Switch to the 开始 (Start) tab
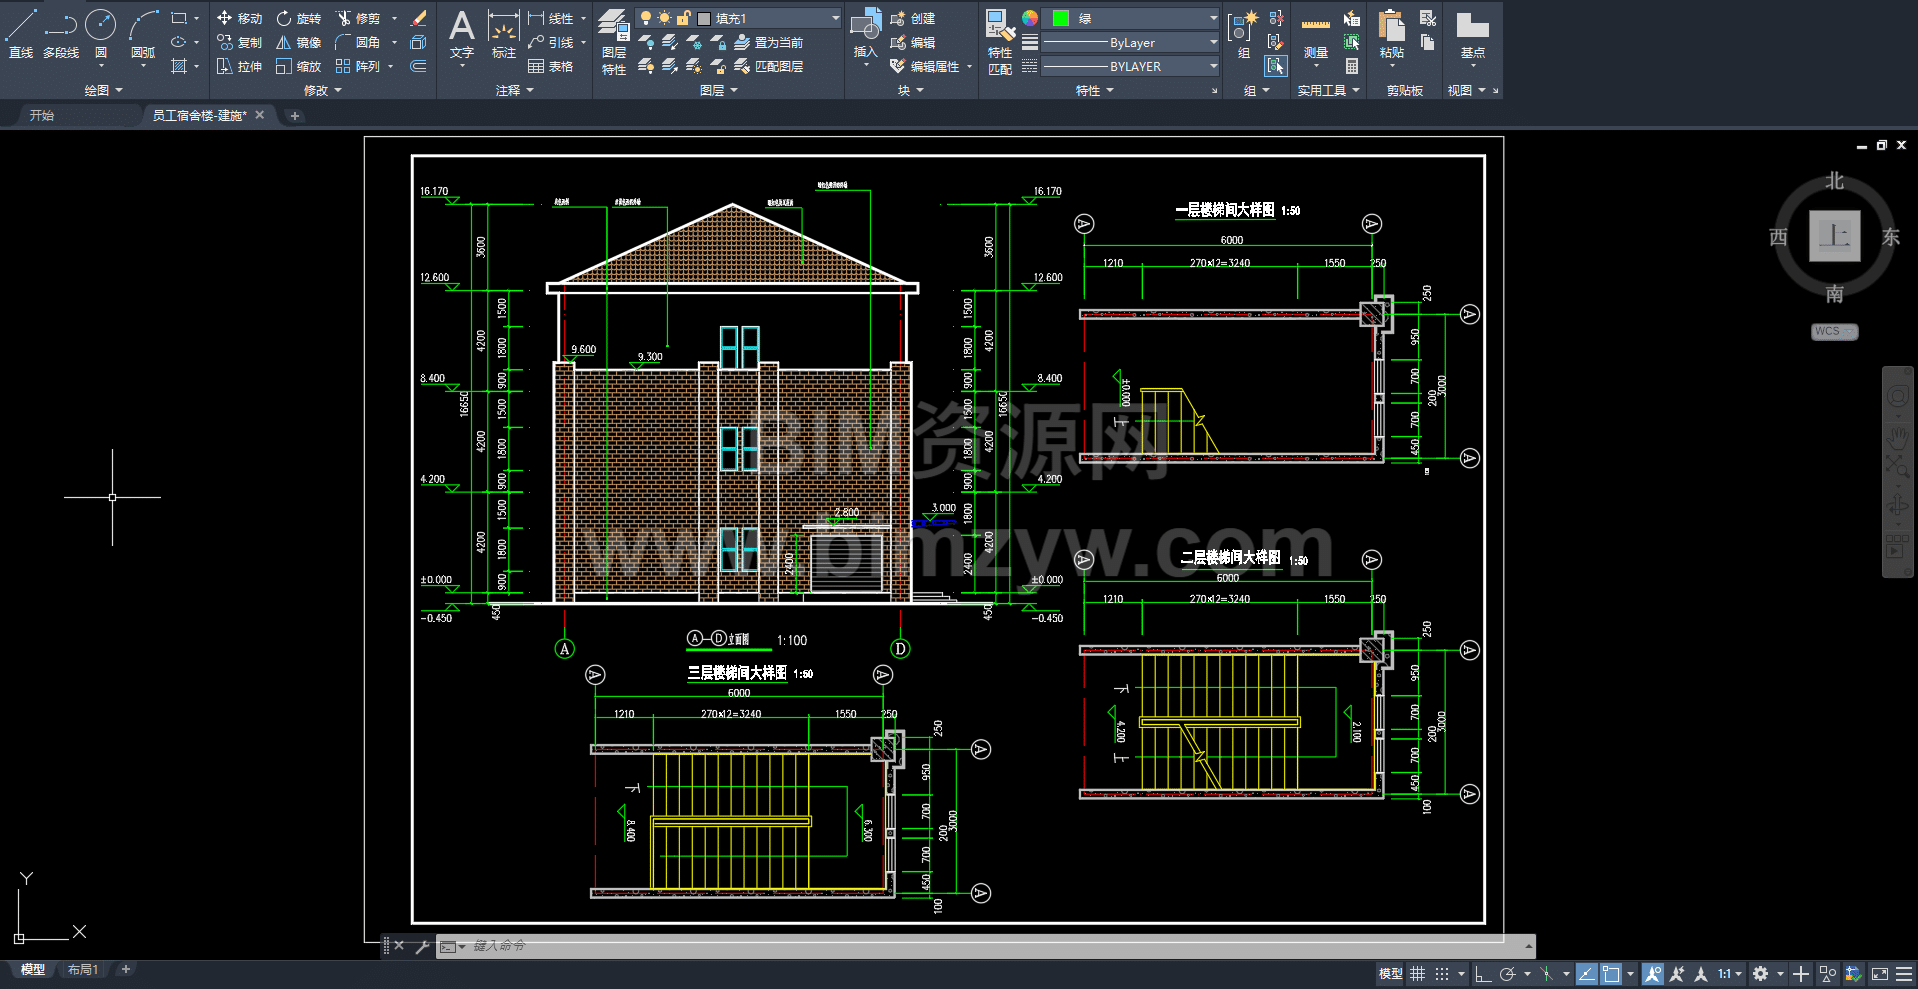The width and height of the screenshot is (1918, 989). [x=42, y=115]
